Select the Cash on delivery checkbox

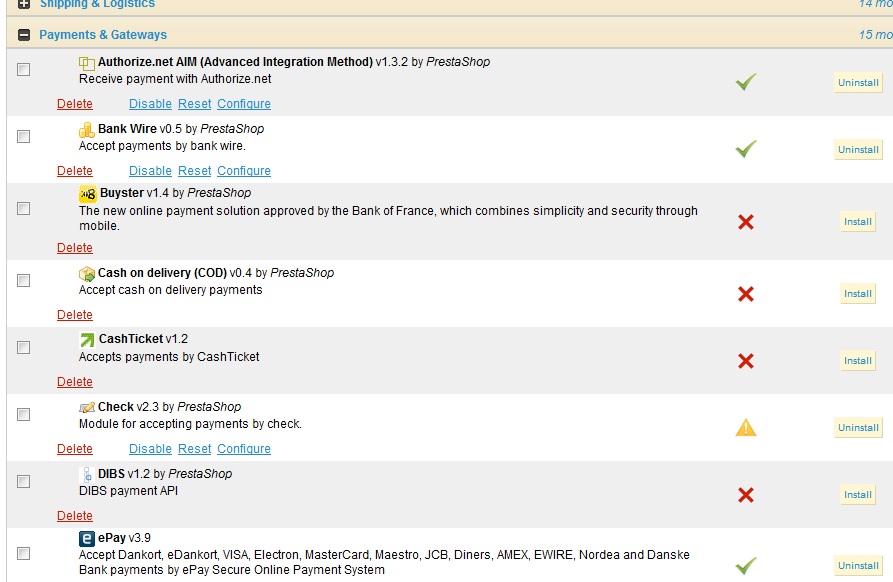pos(24,281)
